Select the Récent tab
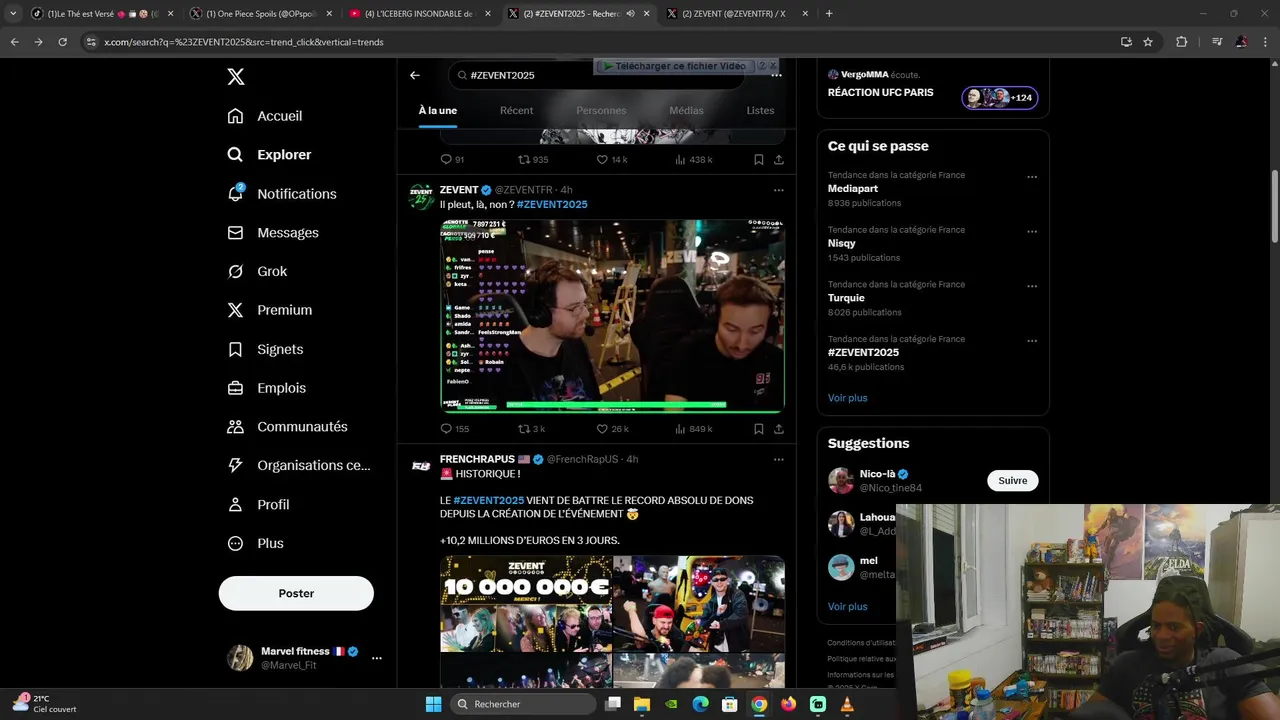 point(516,111)
